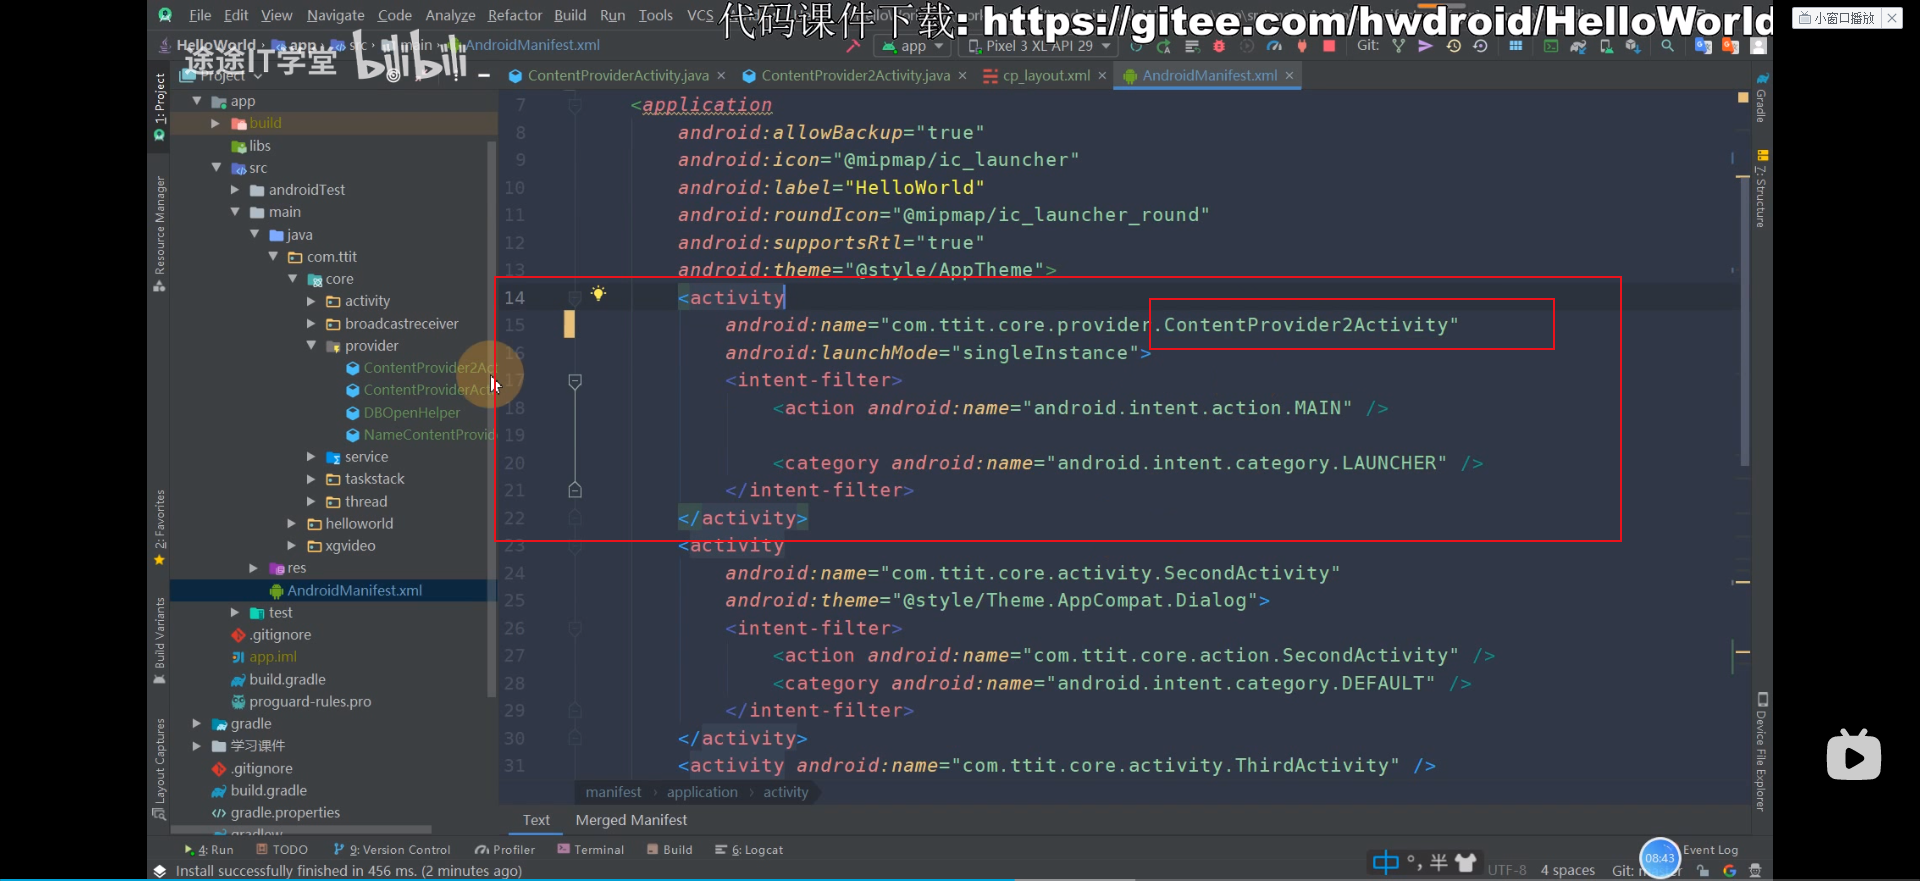This screenshot has width=1920, height=881.
Task: Click the intention lightbulb at line 14
Action: pos(598,293)
